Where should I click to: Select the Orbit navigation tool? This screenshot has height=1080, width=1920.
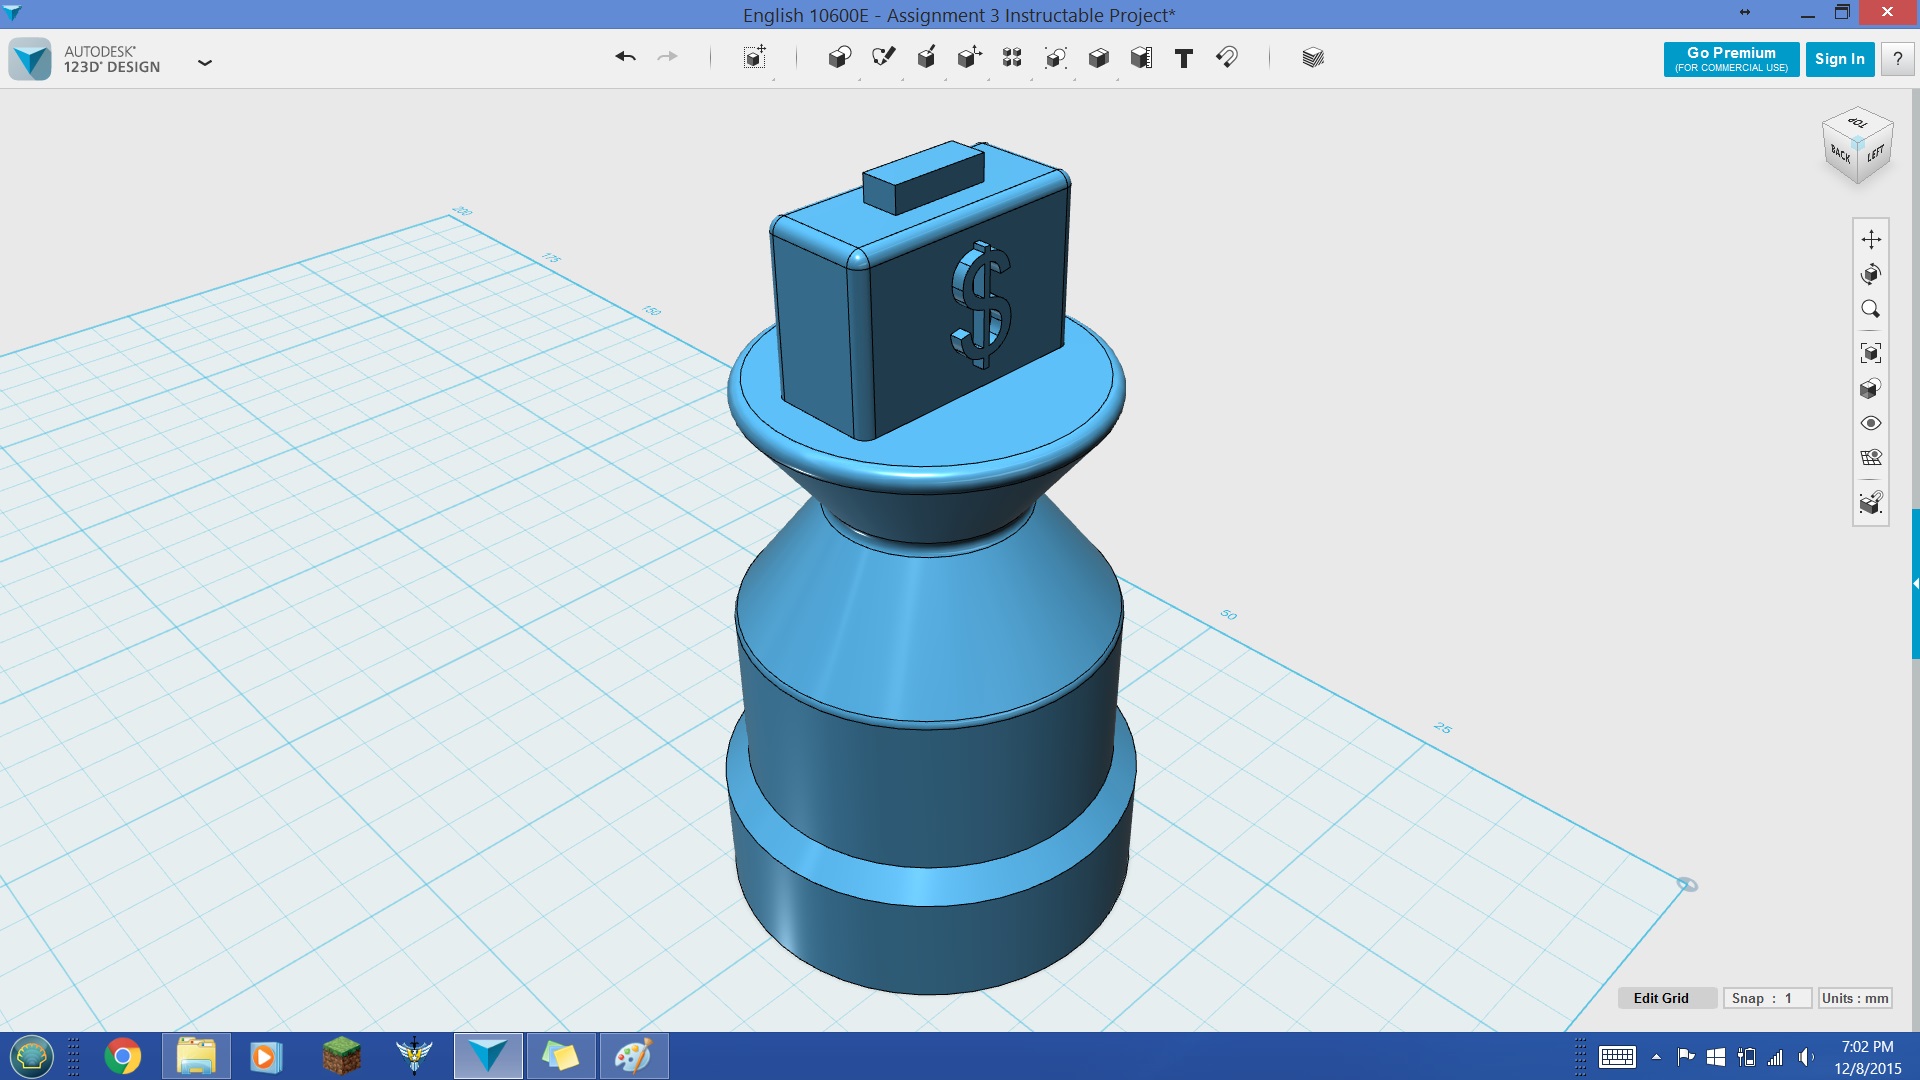[1871, 274]
